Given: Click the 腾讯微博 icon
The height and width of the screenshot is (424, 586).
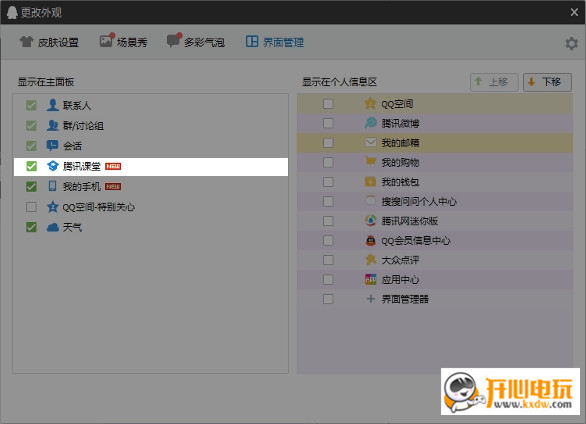Looking at the screenshot, I should 370,123.
